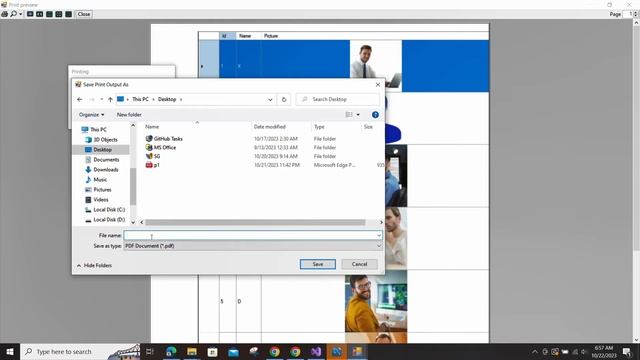Select Documents in the navigation tree
640x360 pixels.
point(106,160)
